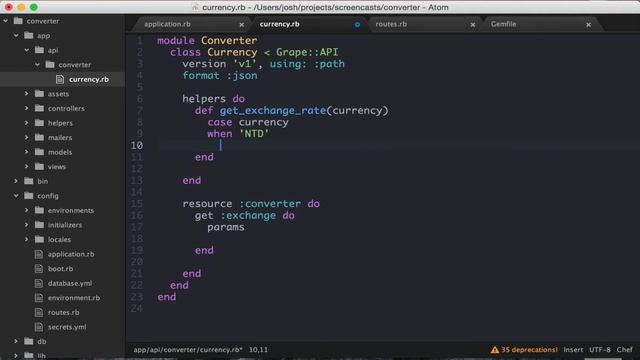This screenshot has height=360, width=640.
Task: Open secrets.yml in the tree view
Action: pos(67,327)
